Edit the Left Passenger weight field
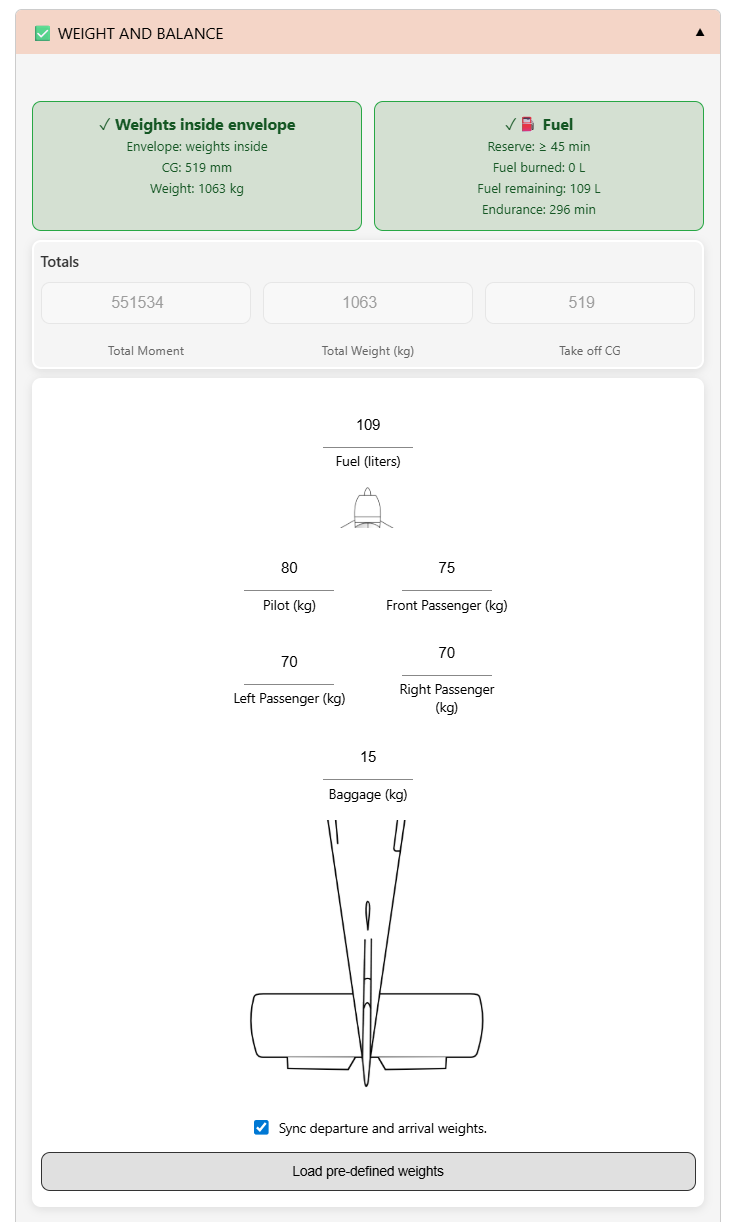This screenshot has height=1222, width=729. [289, 663]
